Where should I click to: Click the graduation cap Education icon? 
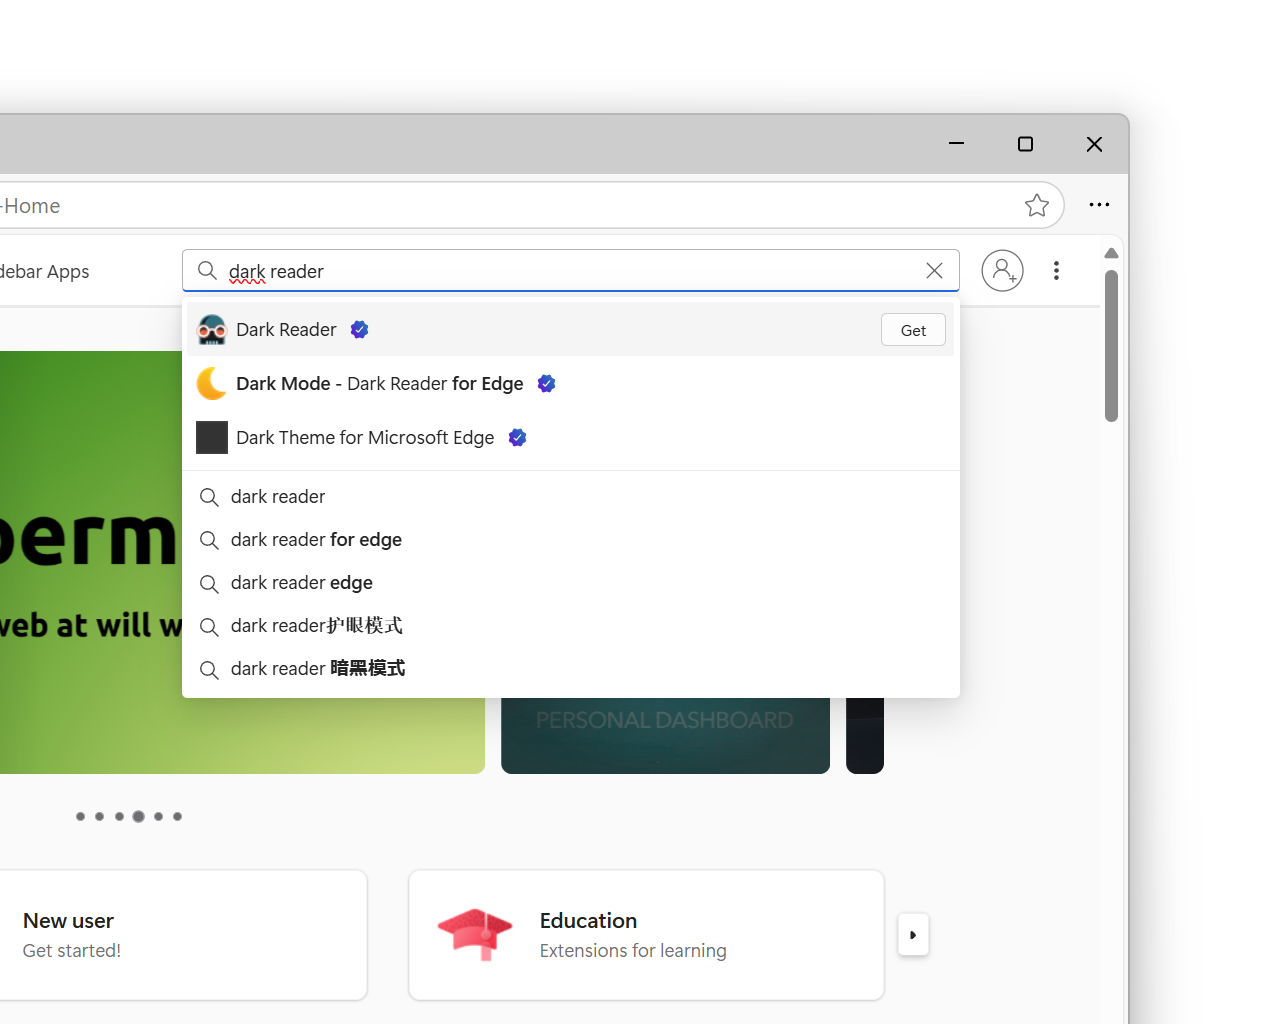click(475, 934)
